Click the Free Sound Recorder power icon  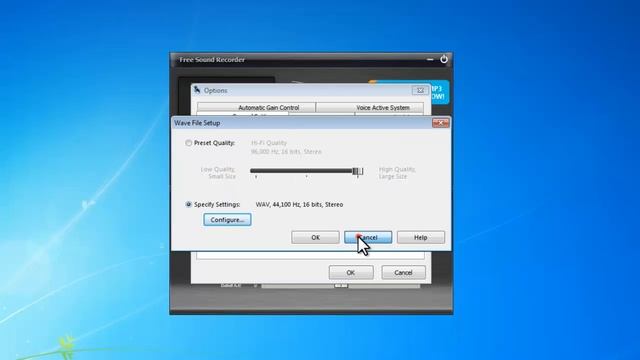(444, 59)
